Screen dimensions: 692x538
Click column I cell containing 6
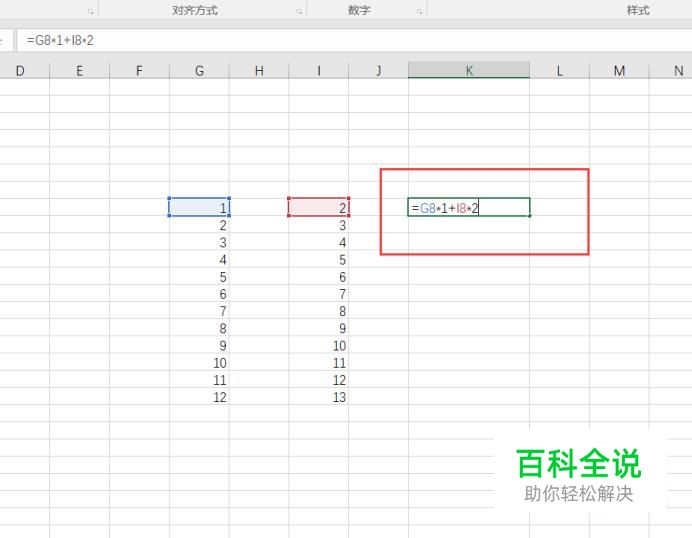tap(319, 277)
